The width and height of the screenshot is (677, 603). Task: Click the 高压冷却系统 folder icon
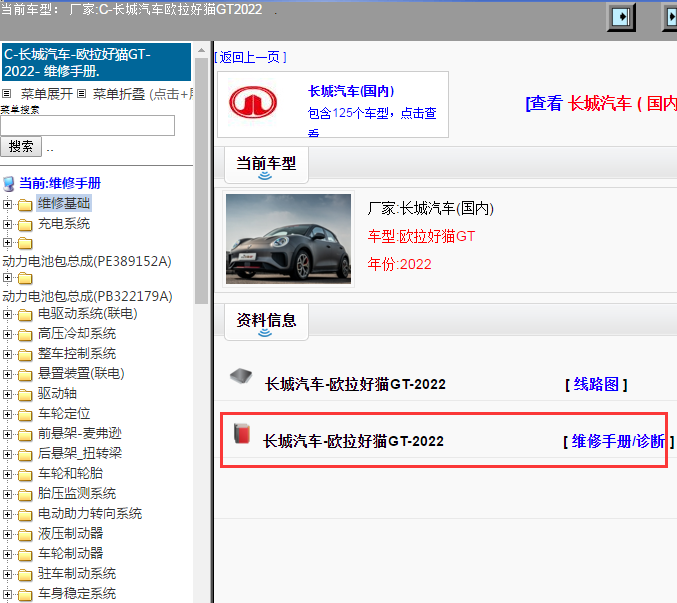[25, 335]
